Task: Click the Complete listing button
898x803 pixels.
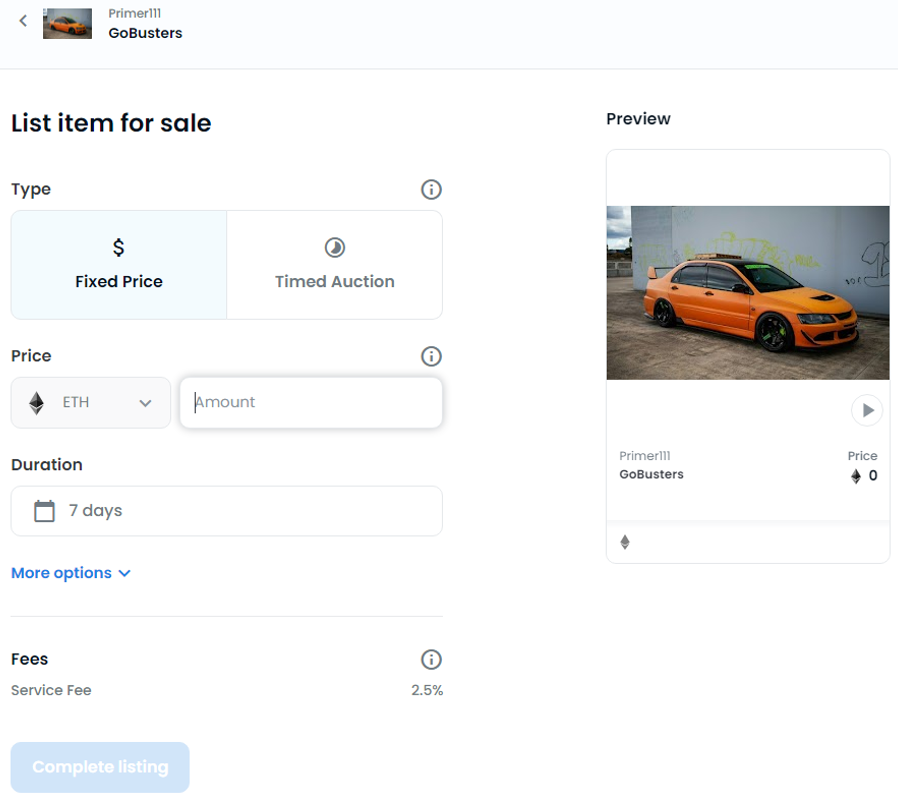Action: 100,767
